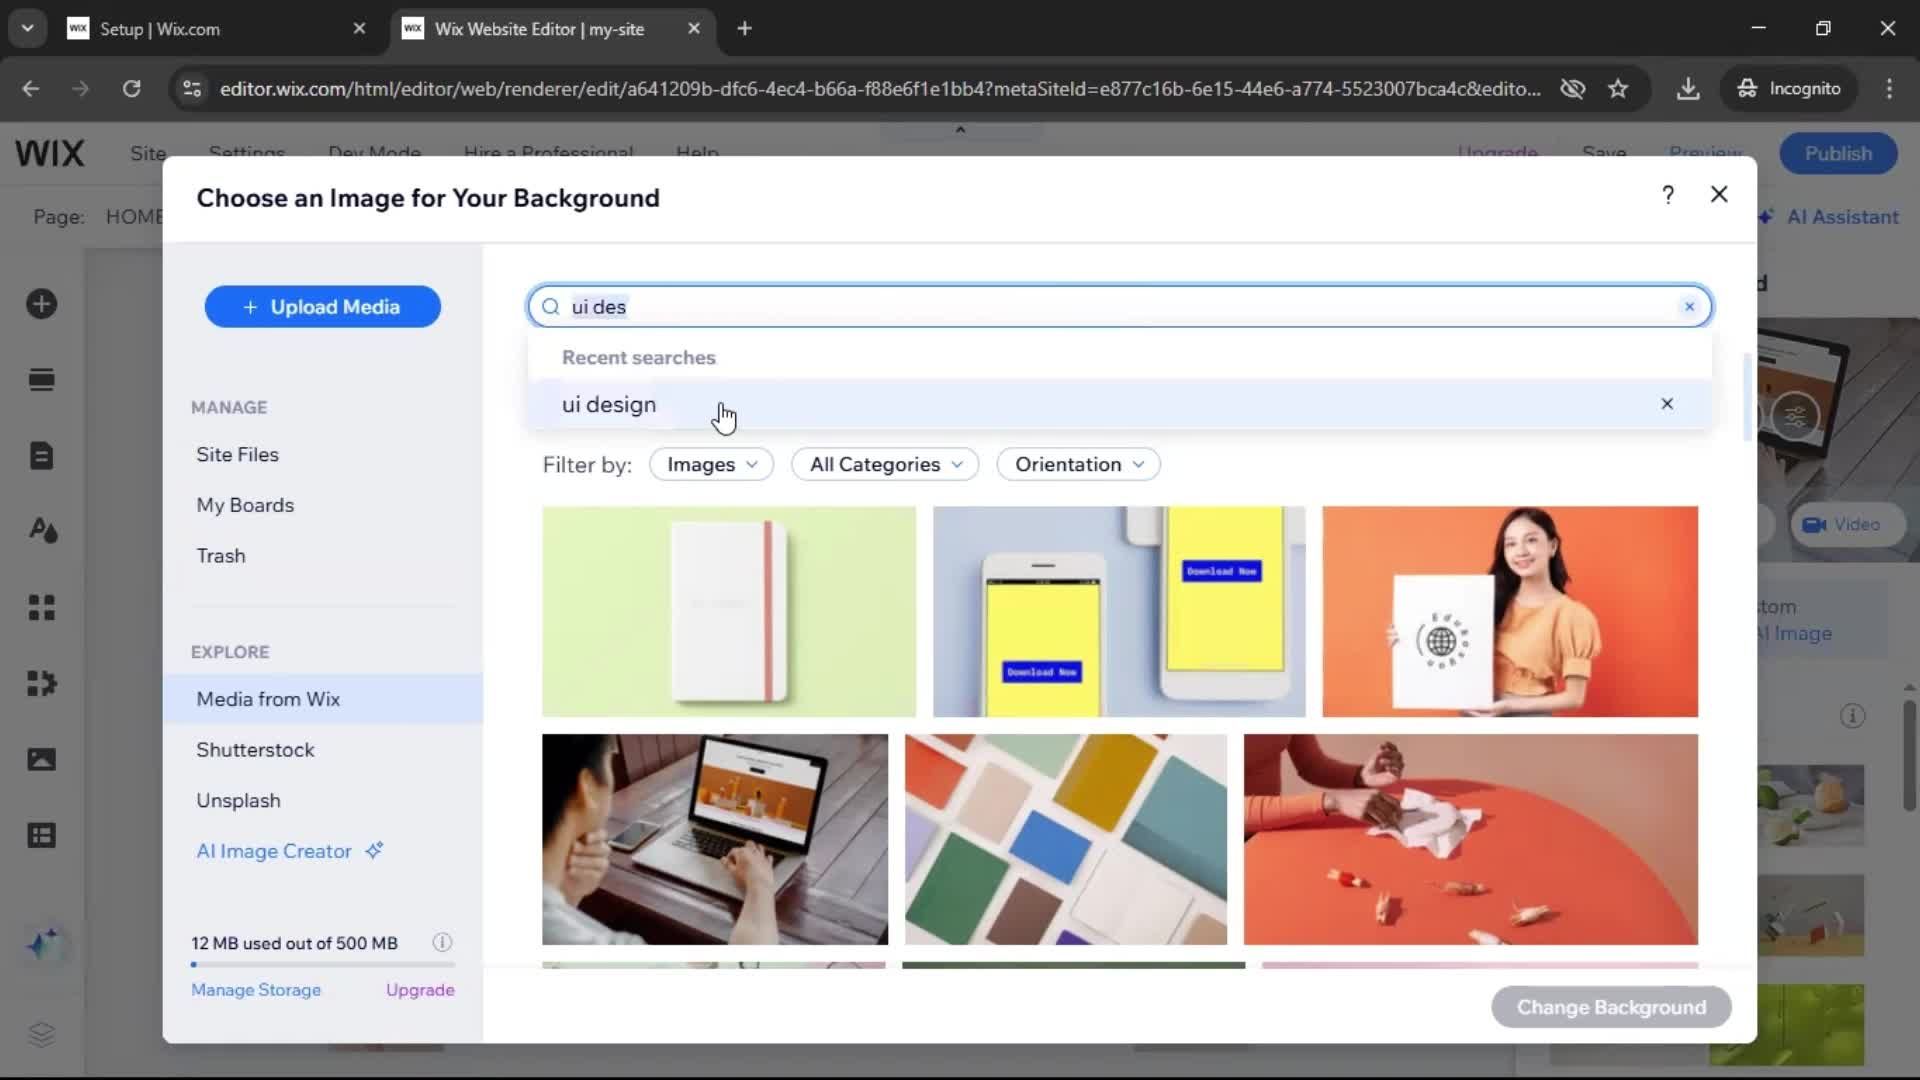
Task: Open the Layers icon at sidebar bottom
Action: click(x=41, y=1034)
